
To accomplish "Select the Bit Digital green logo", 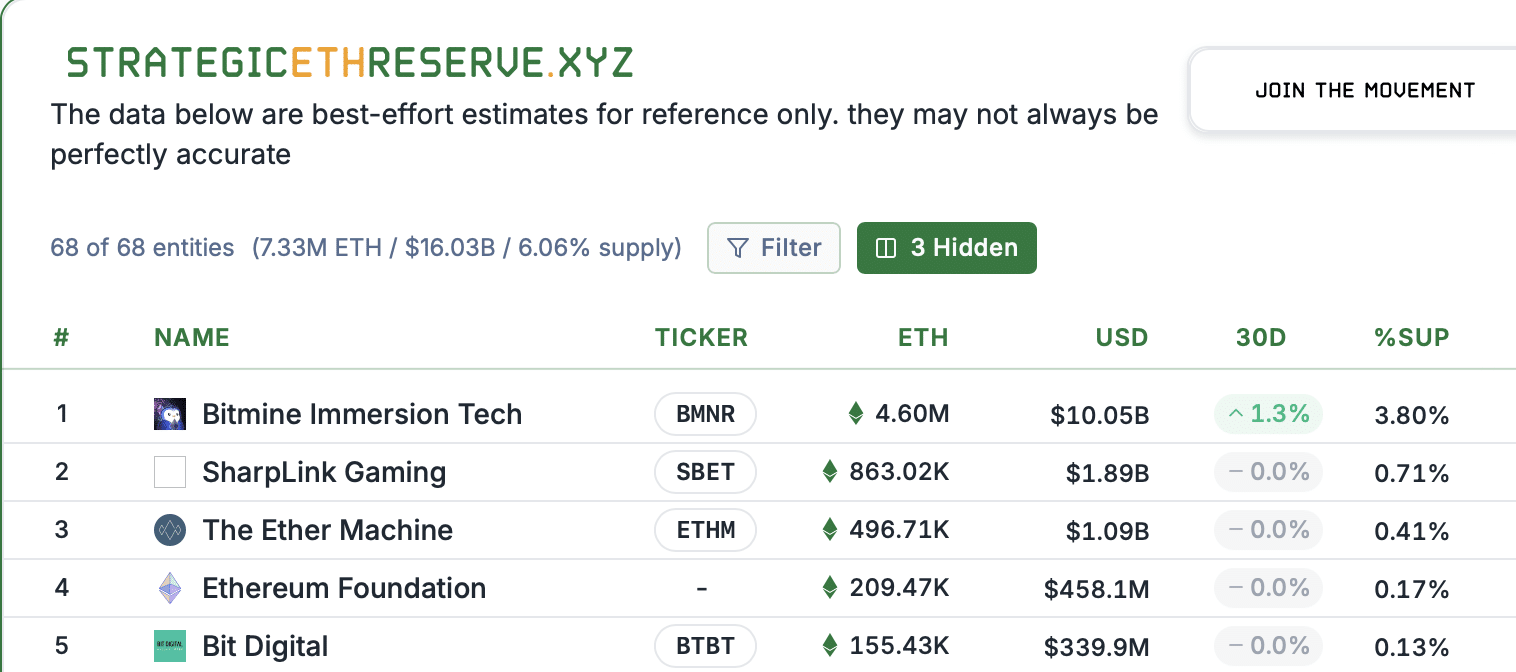I will coord(170,646).
